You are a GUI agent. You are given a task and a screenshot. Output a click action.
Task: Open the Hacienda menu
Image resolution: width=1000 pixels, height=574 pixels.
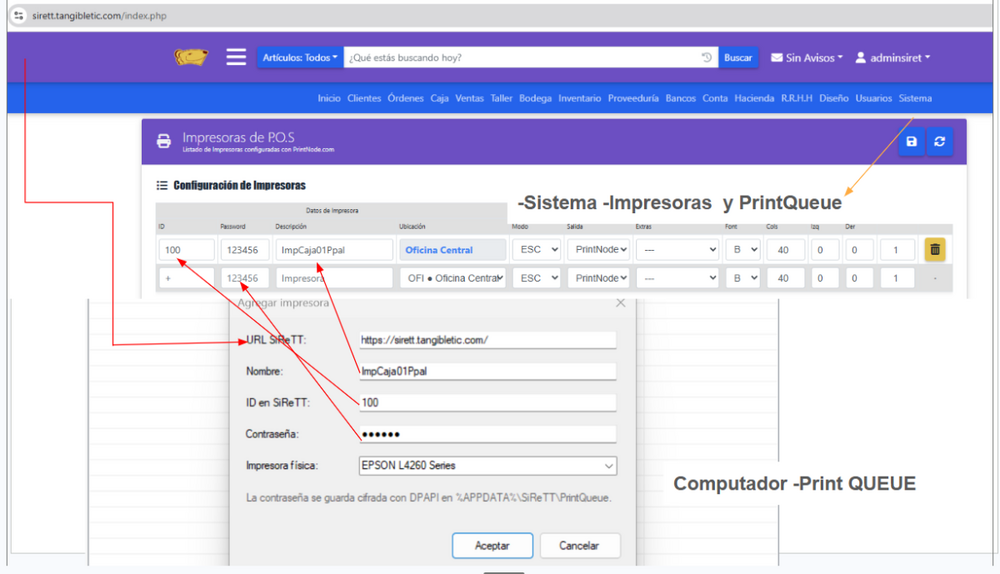(x=754, y=98)
